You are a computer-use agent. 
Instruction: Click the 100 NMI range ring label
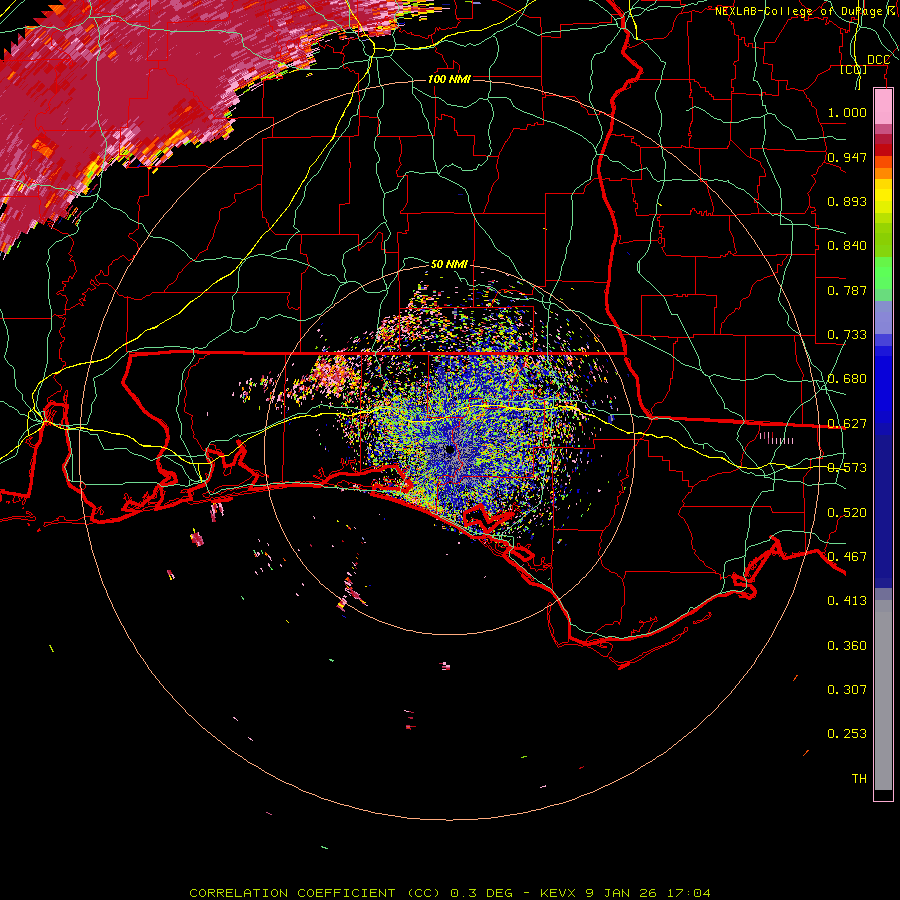(x=449, y=79)
